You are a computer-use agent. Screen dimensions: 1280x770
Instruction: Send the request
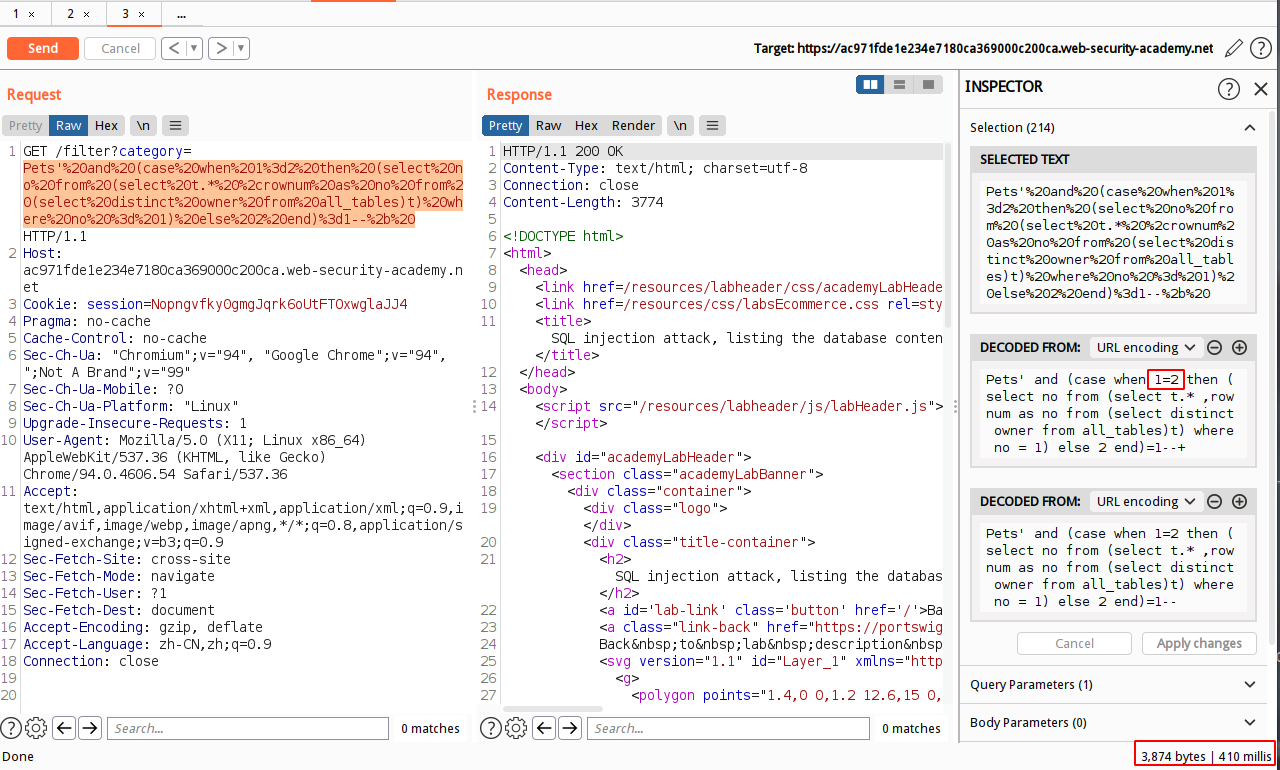[x=42, y=48]
